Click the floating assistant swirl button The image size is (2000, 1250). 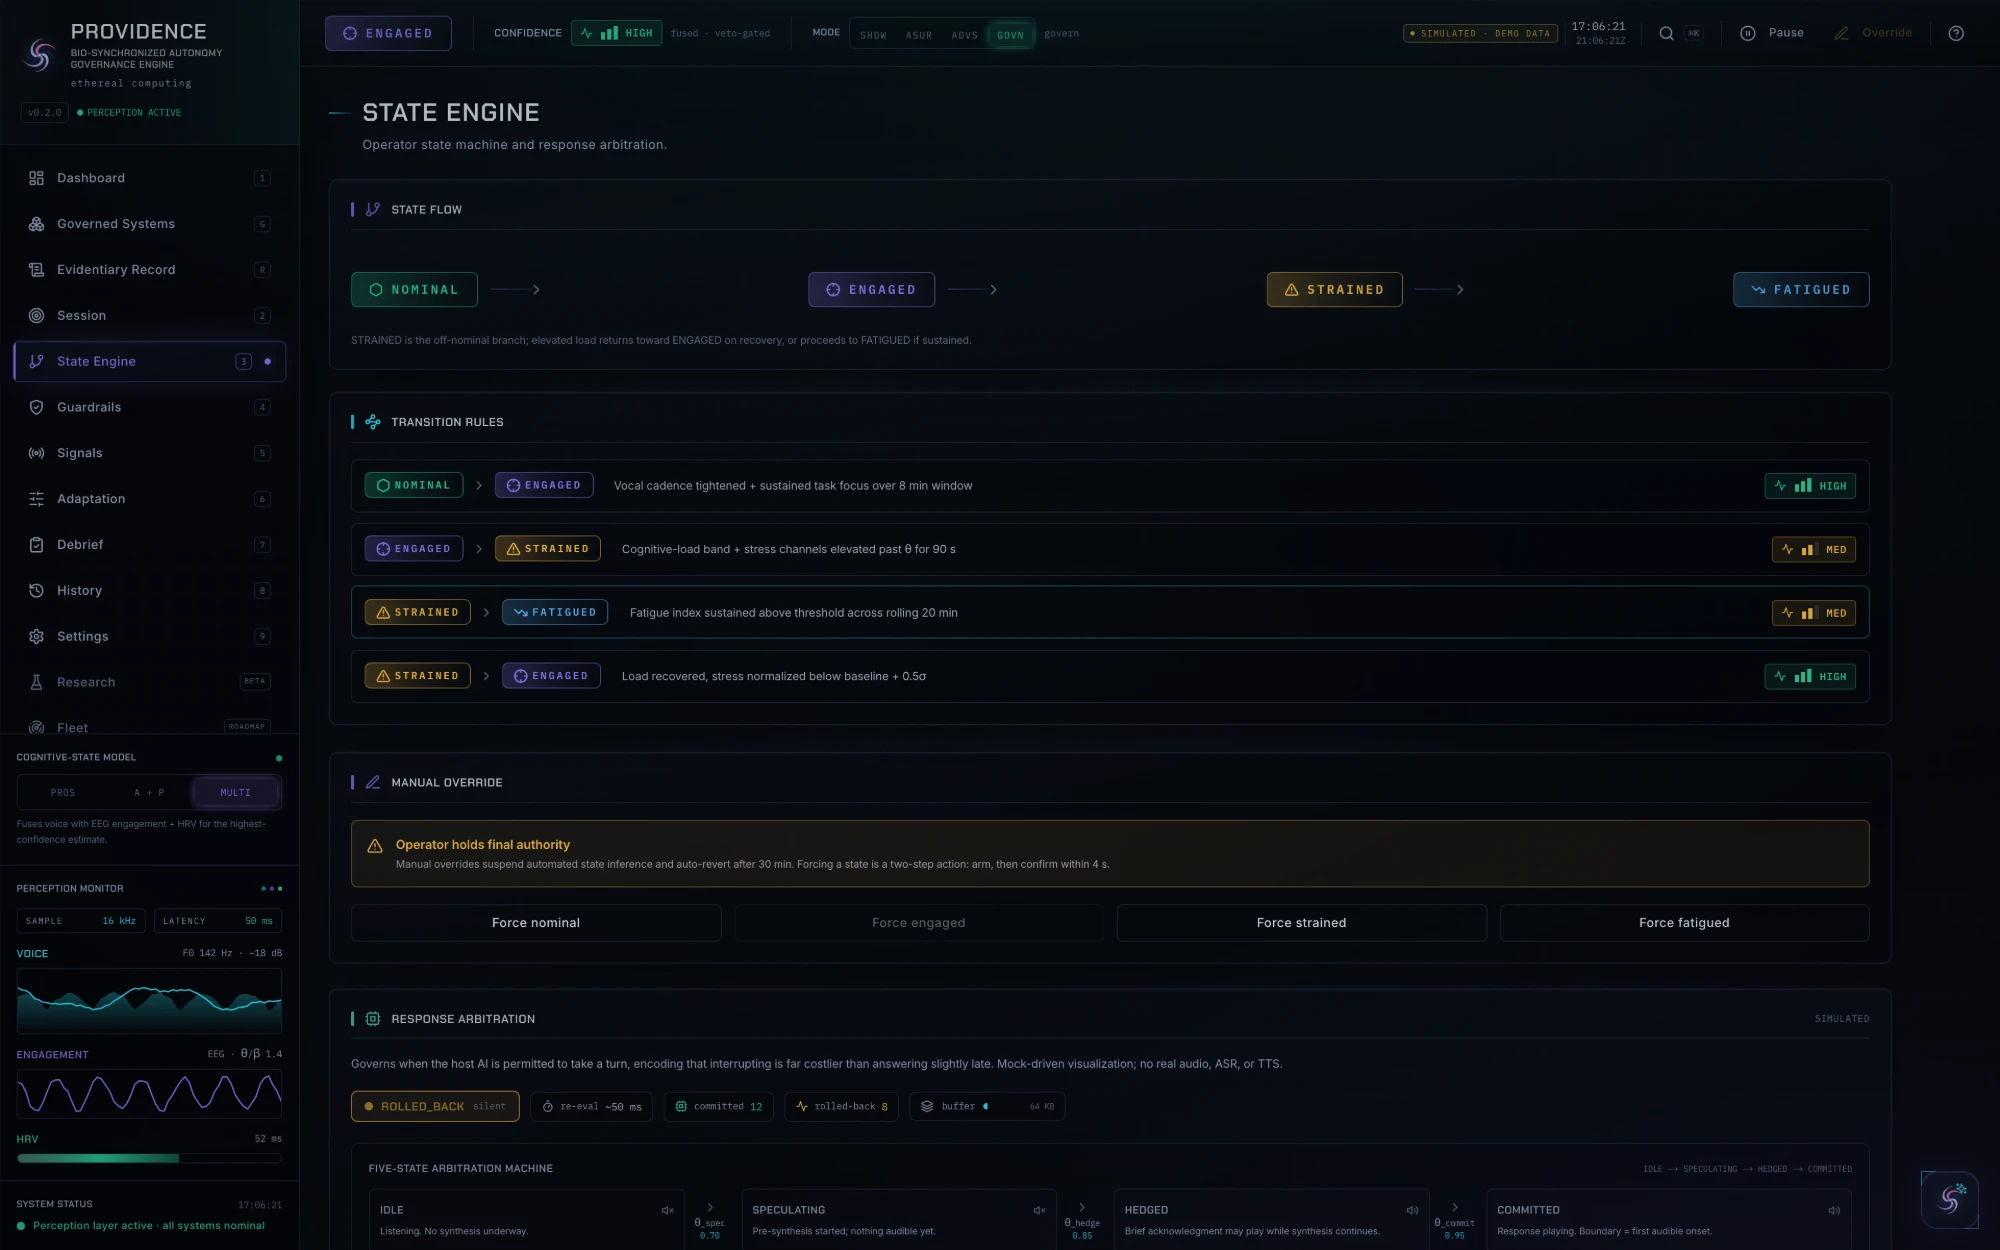[x=1950, y=1199]
